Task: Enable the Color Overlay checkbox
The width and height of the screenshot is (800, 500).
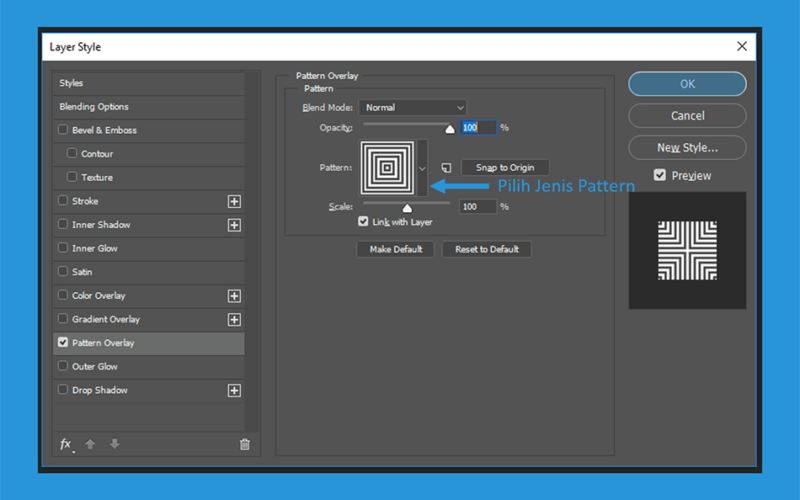Action: click(63, 294)
